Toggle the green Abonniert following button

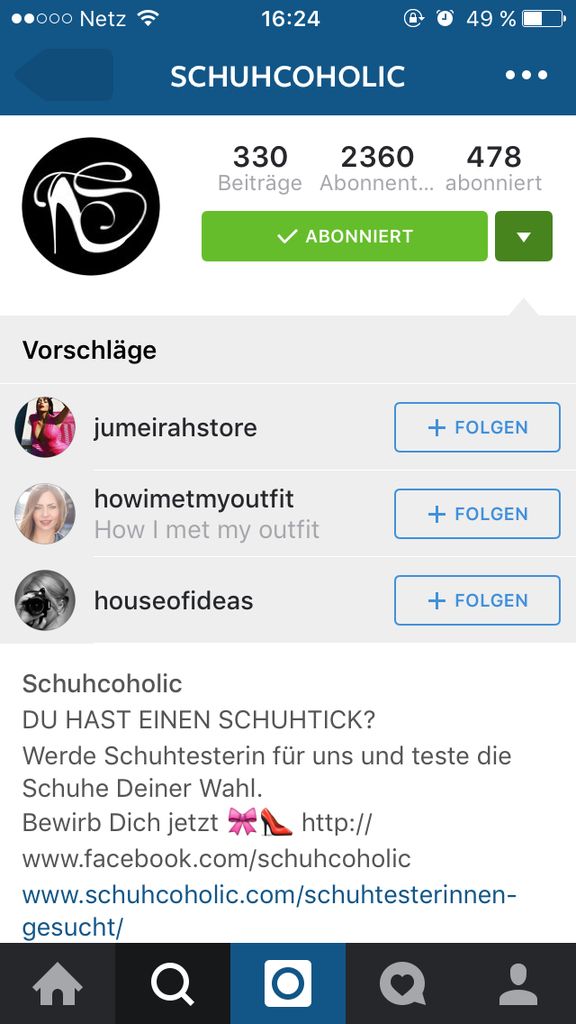(x=344, y=236)
